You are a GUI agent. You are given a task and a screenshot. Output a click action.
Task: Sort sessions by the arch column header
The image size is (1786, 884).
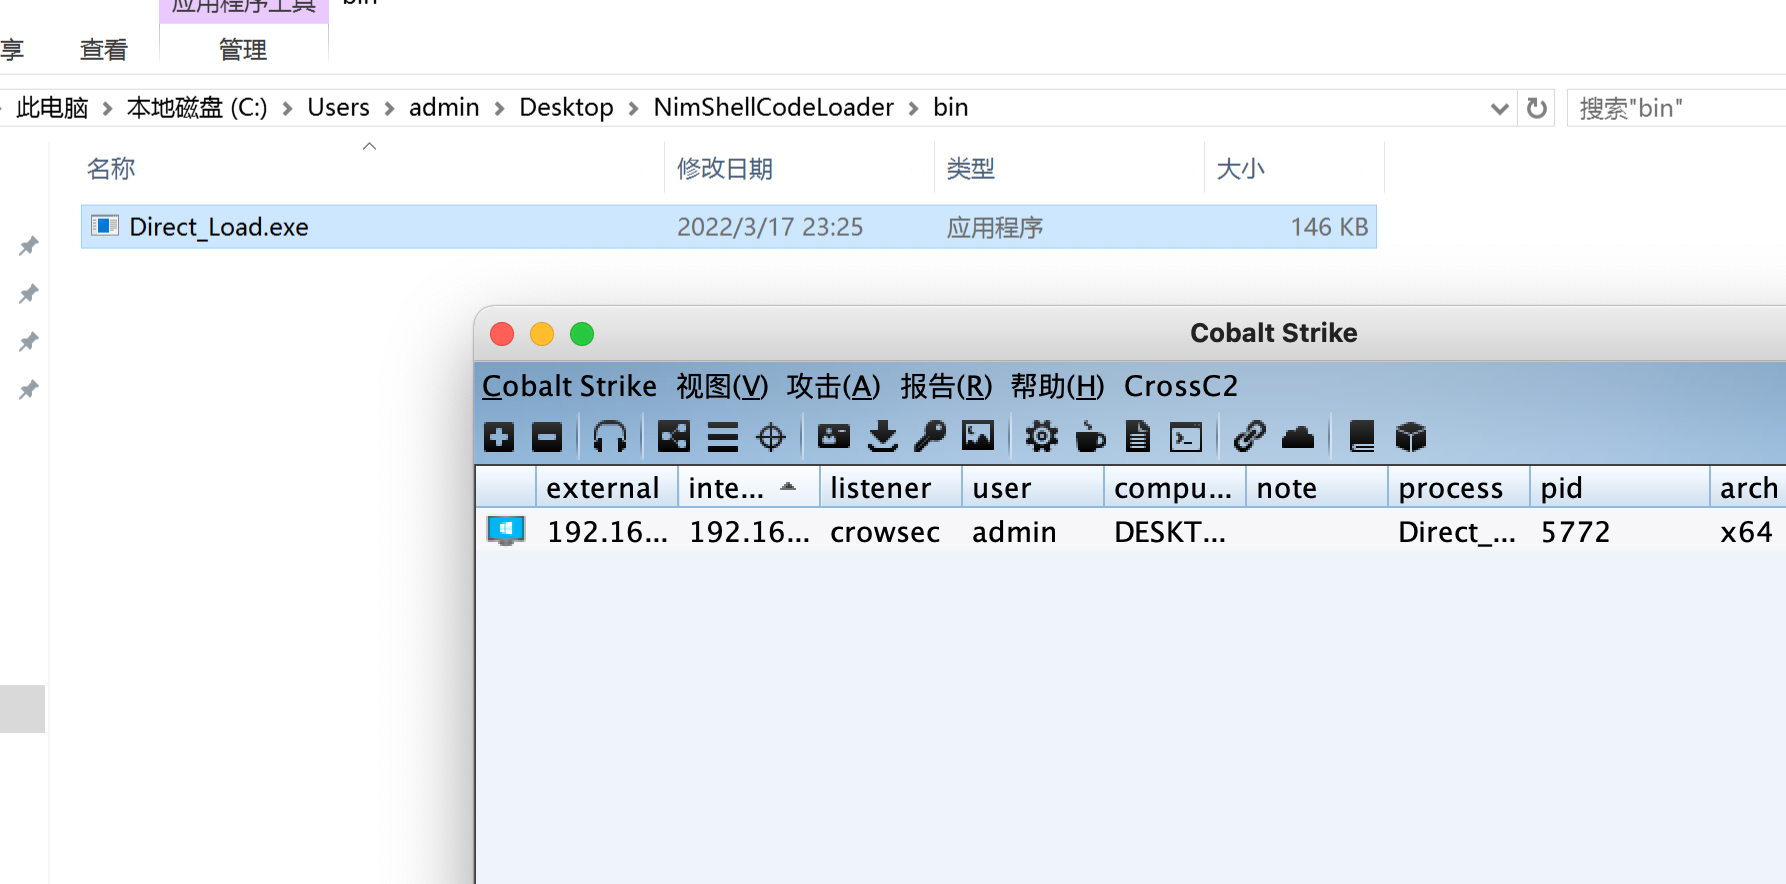(x=1748, y=487)
